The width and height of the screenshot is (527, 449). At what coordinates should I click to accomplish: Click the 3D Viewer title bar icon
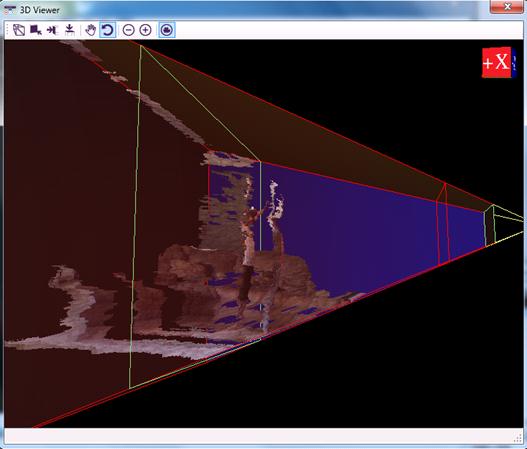tap(10, 10)
